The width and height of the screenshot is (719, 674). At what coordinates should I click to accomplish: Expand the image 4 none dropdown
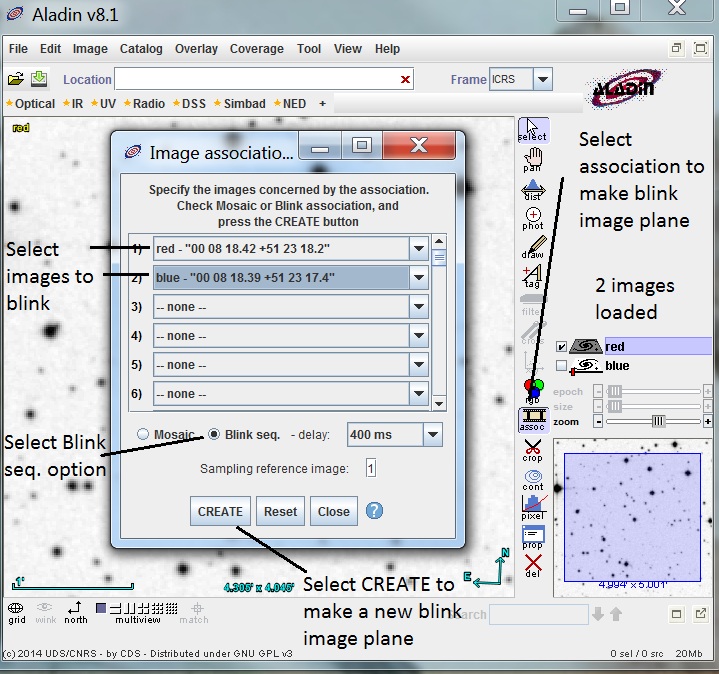click(x=419, y=336)
